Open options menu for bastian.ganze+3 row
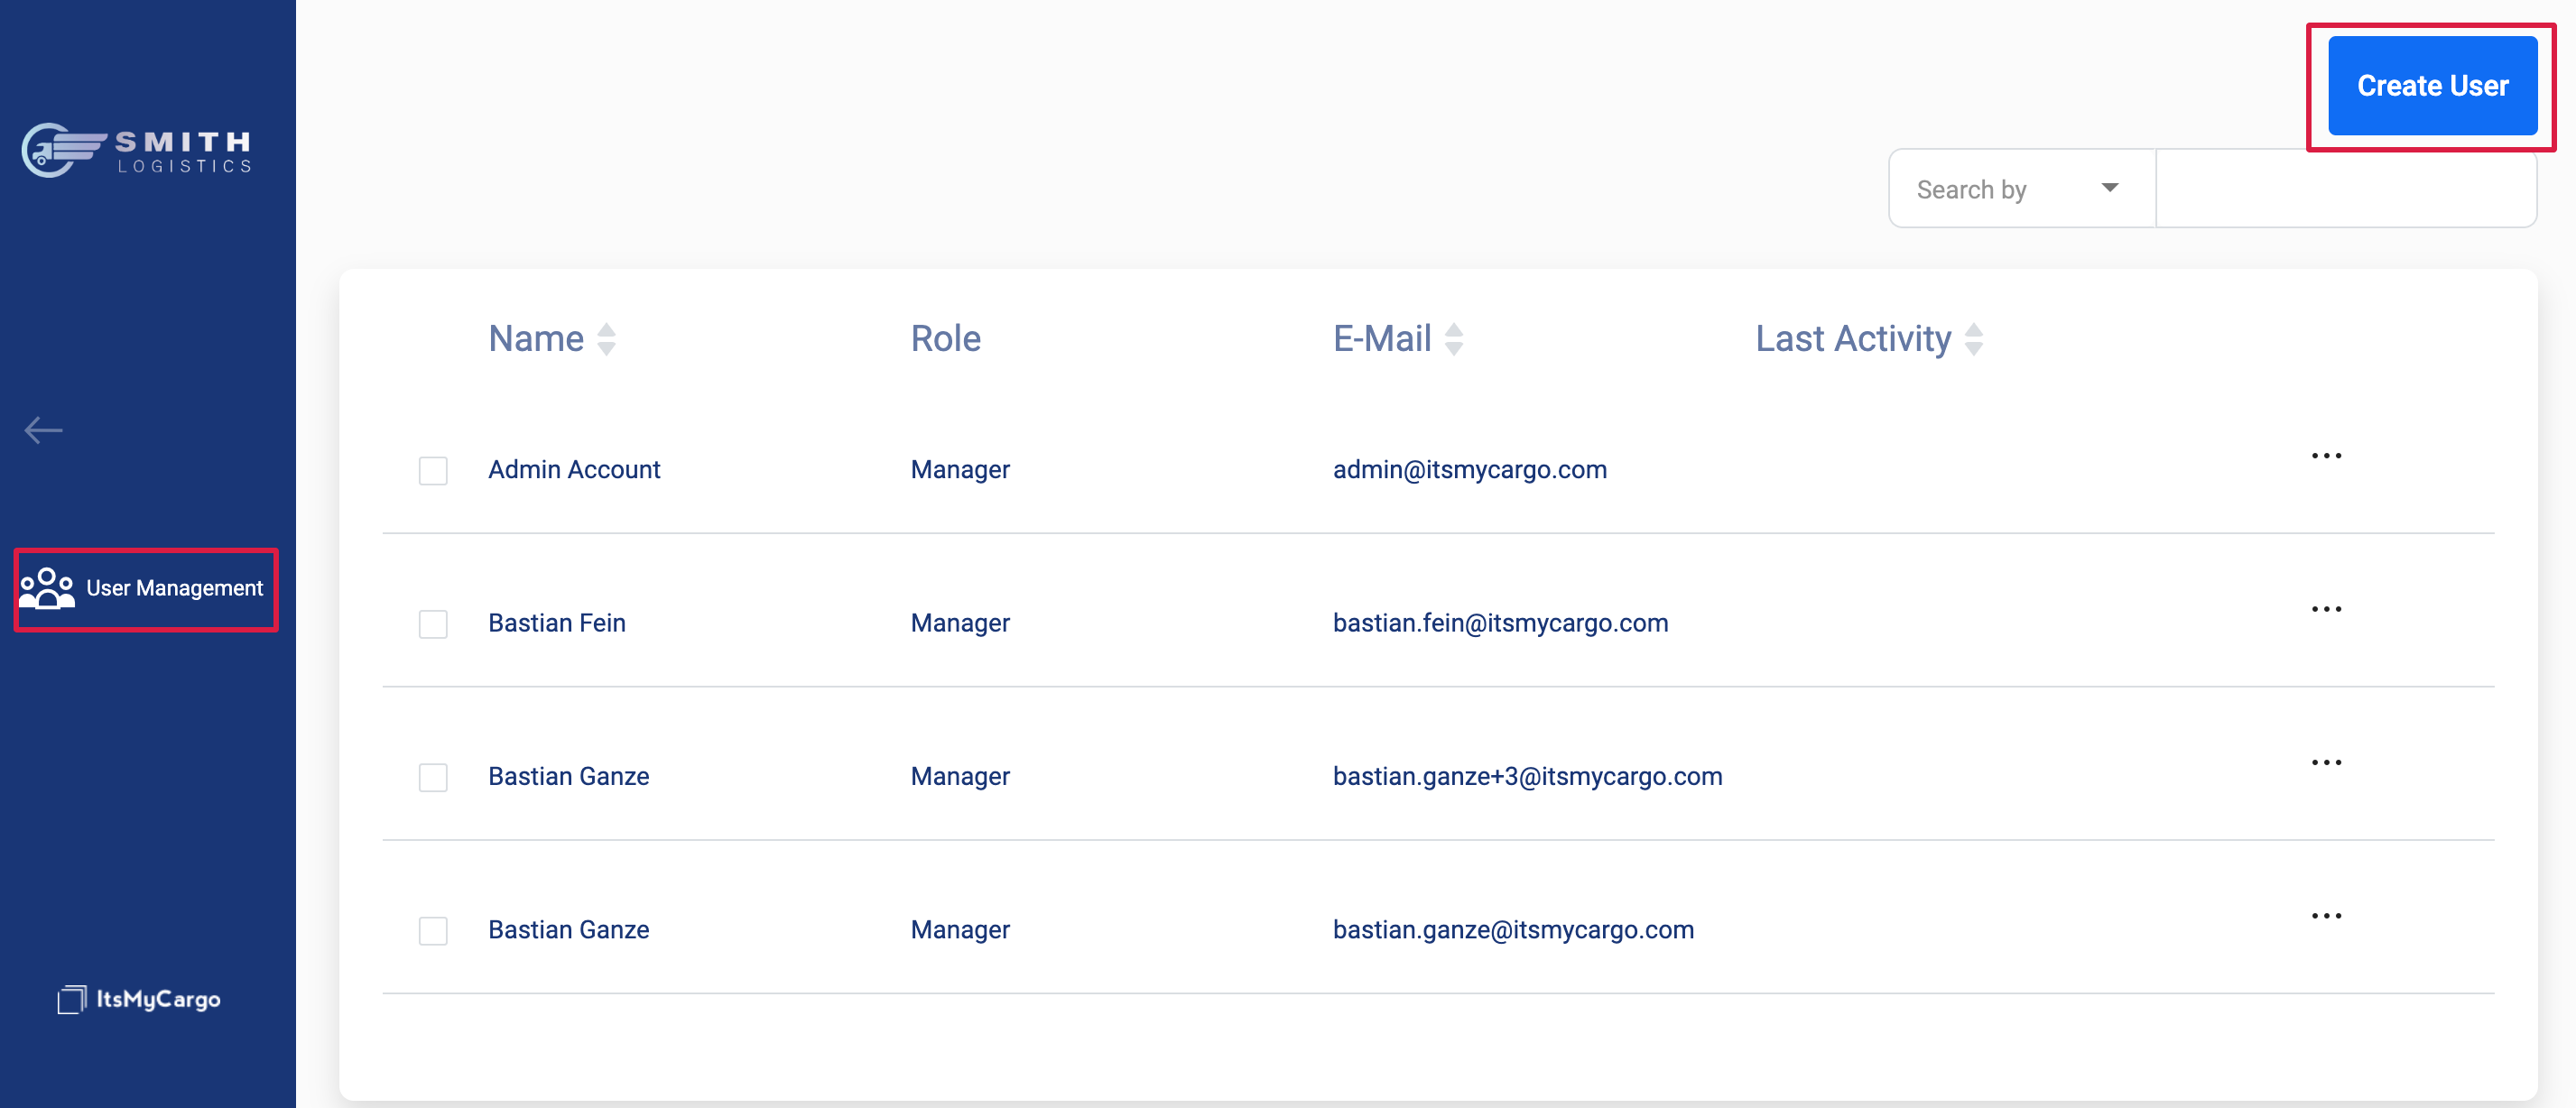The image size is (2576, 1108). tap(2325, 762)
